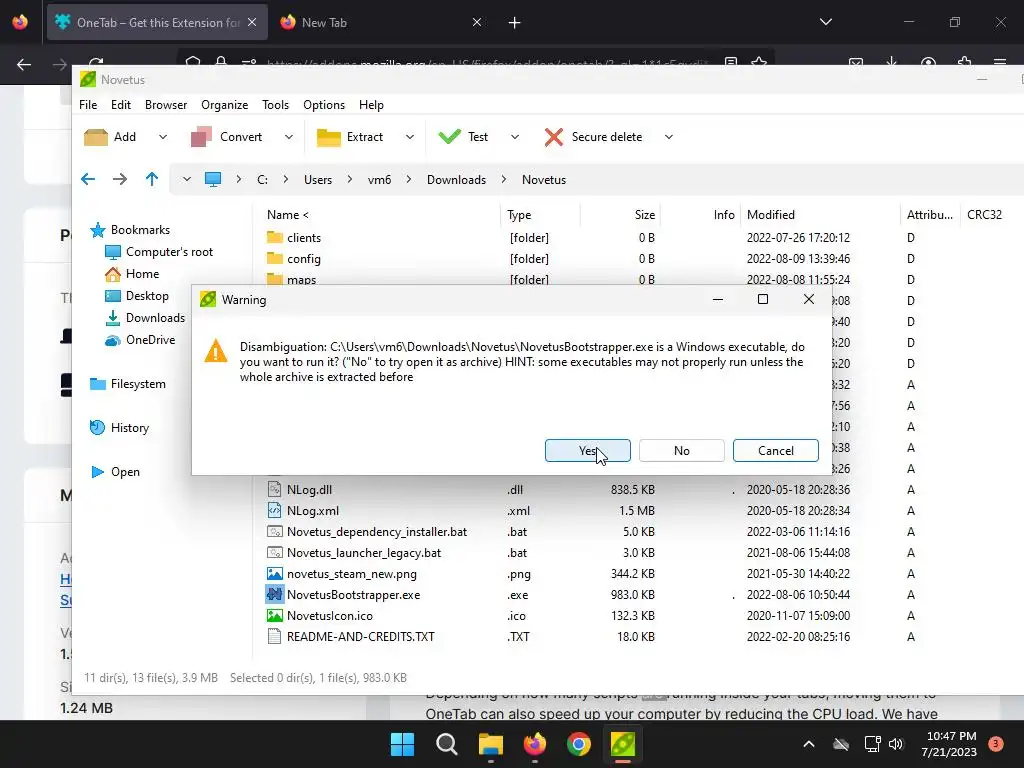The image size is (1024, 768).
Task: Show hidden system tray icons chevron
Action: (x=808, y=744)
